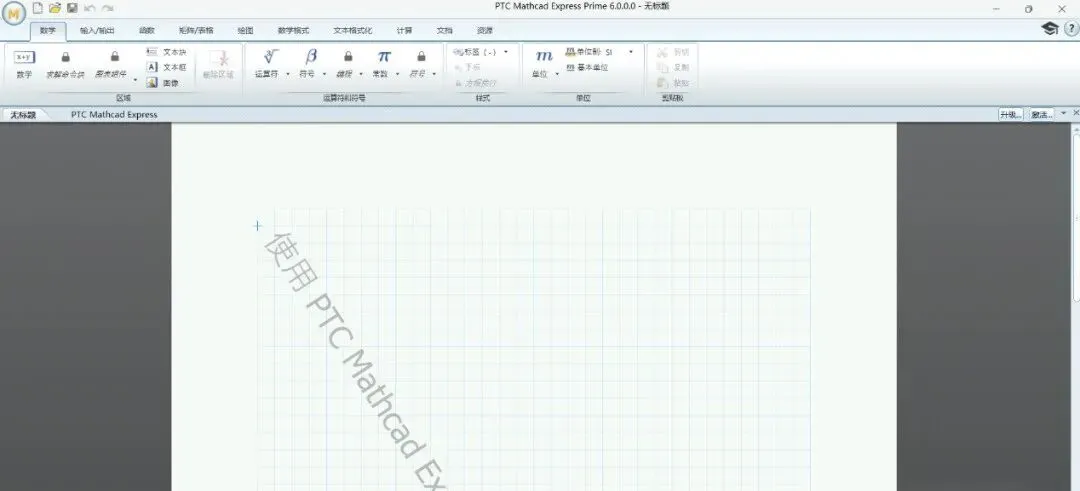Open the π 常数 constants gallery
The height and width of the screenshot is (491, 1080).
click(383, 63)
